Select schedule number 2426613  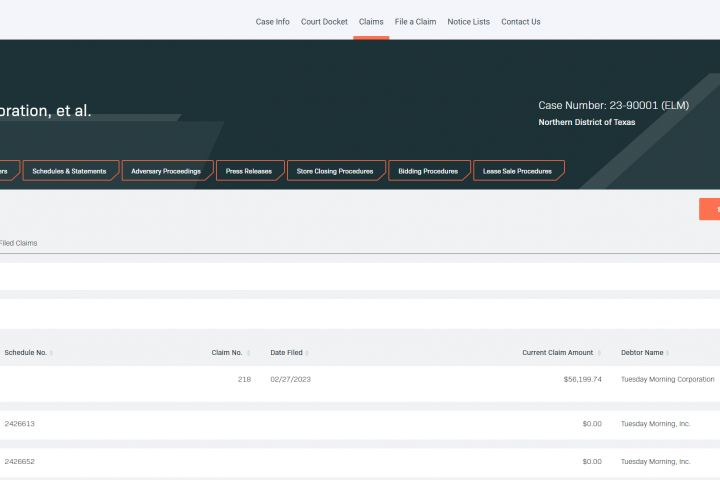[20, 424]
